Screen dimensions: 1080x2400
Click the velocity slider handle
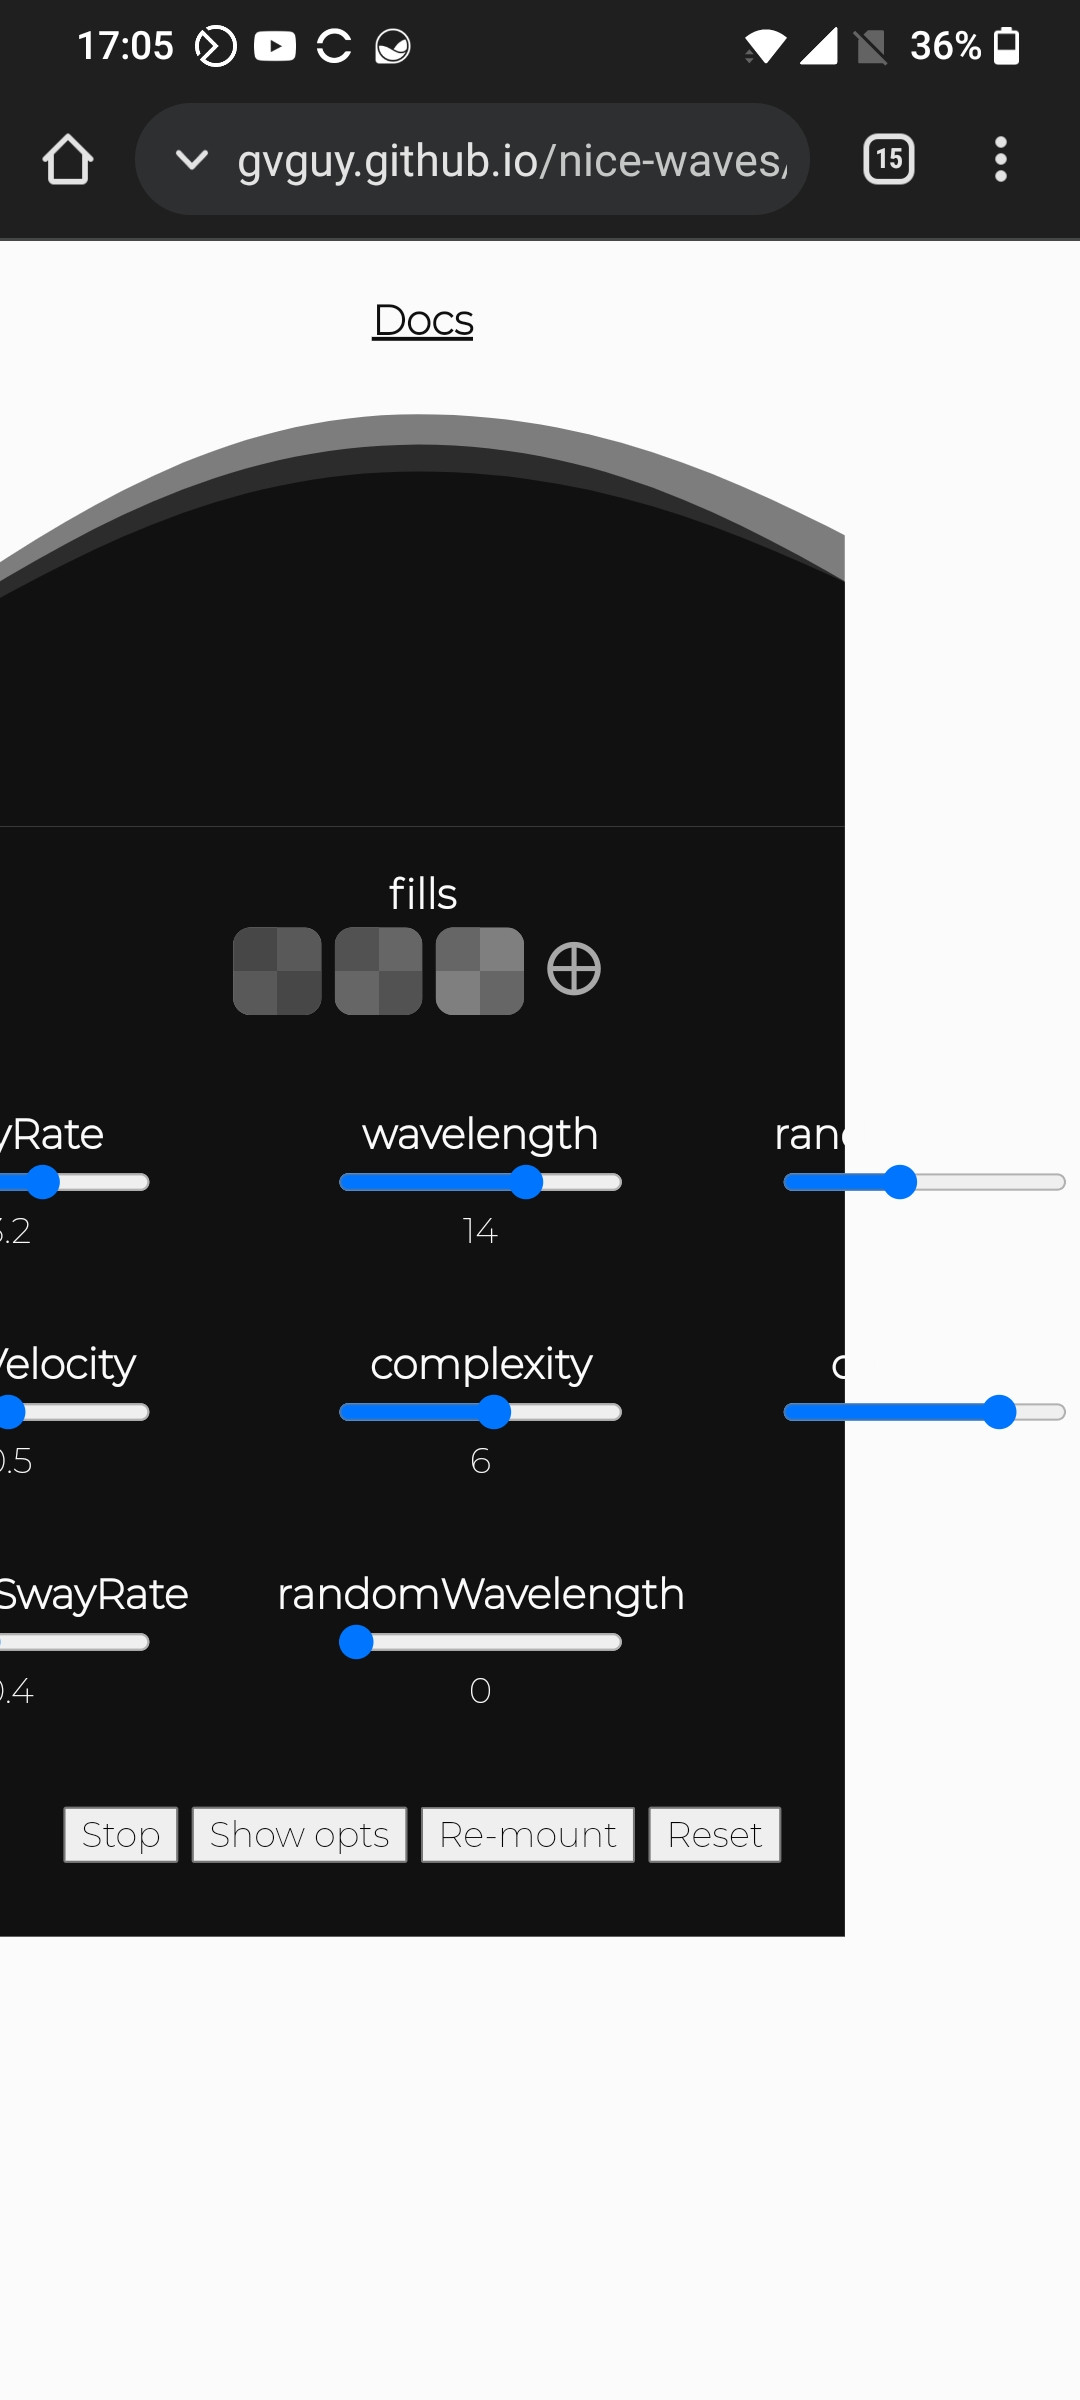(x=12, y=1411)
